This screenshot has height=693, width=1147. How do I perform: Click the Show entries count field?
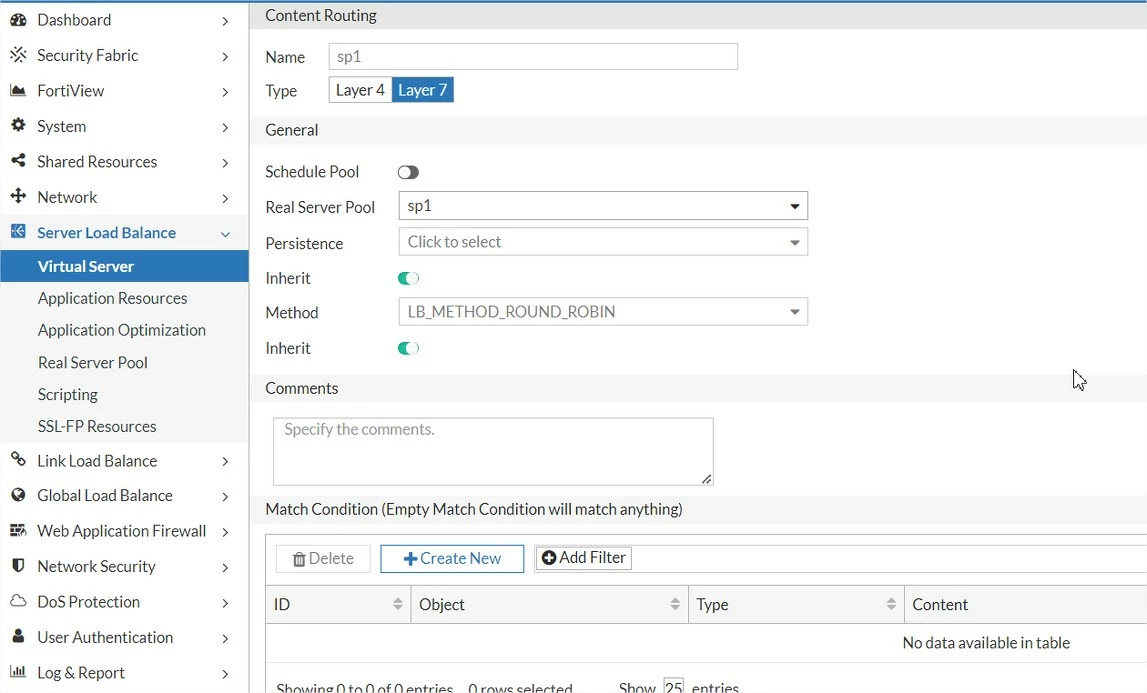tap(673, 686)
